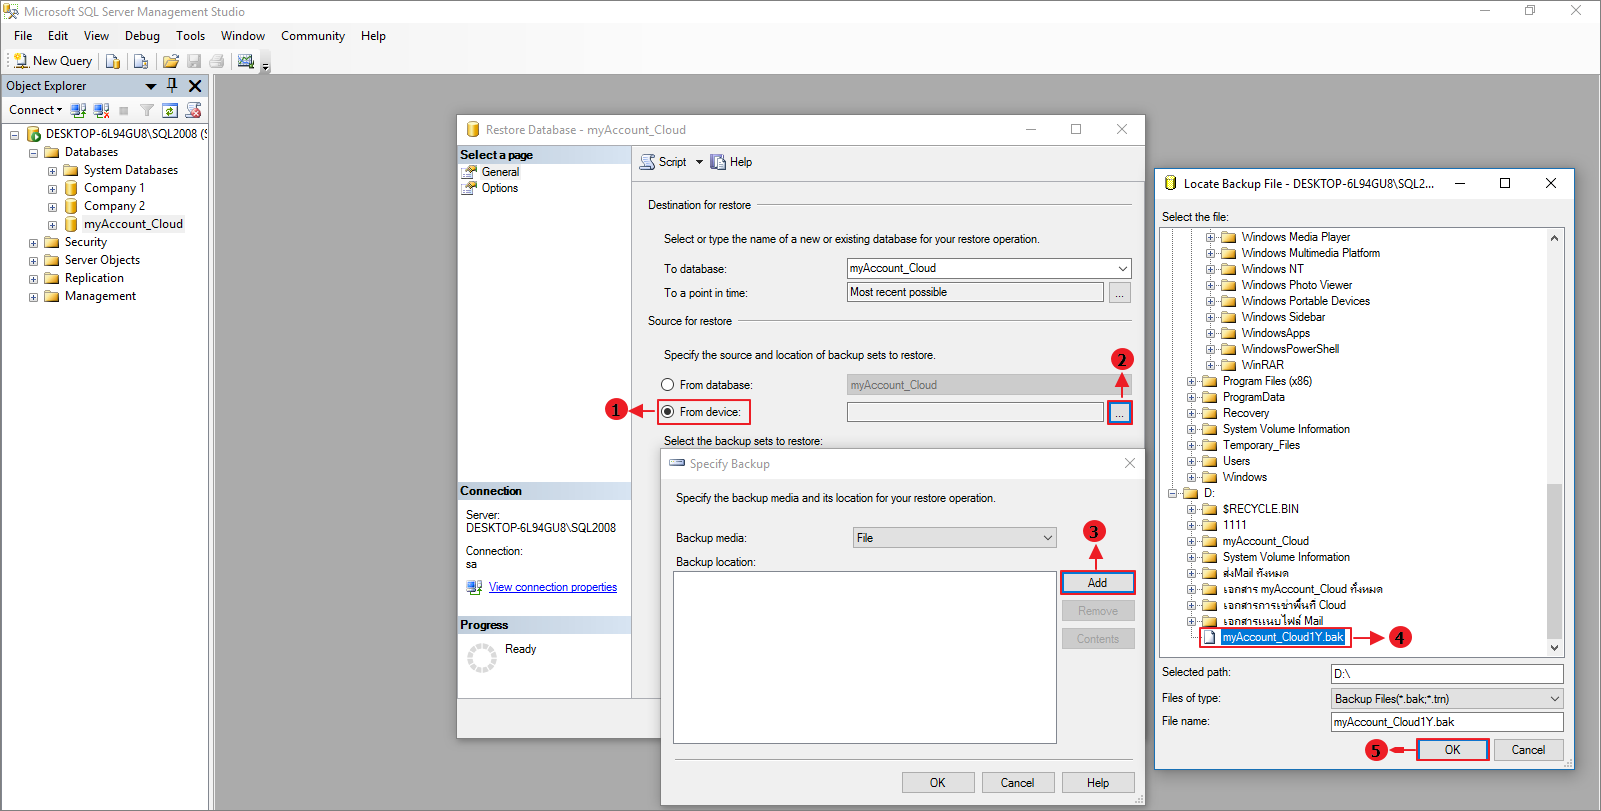
Task: Open the Script dropdown arrow
Action: [699, 162]
